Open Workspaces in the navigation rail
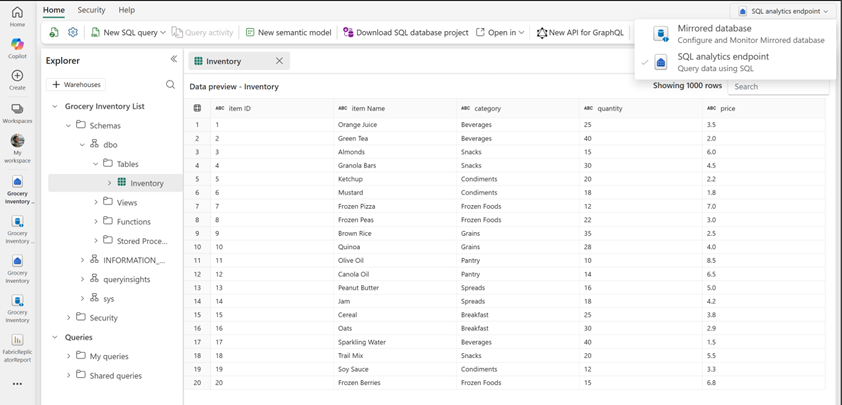Viewport: 842px width, 405px height. (17, 111)
